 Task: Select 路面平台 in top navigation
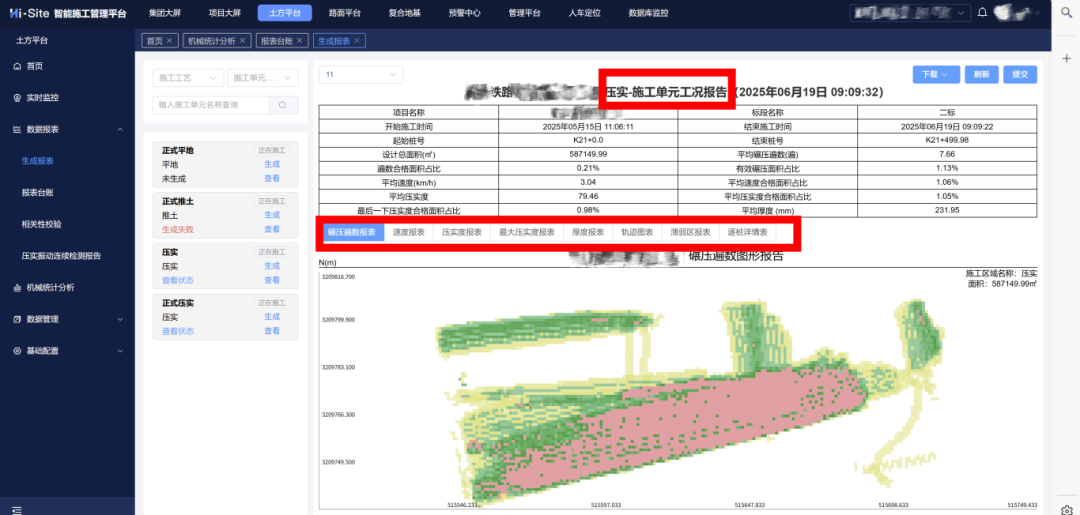point(345,13)
